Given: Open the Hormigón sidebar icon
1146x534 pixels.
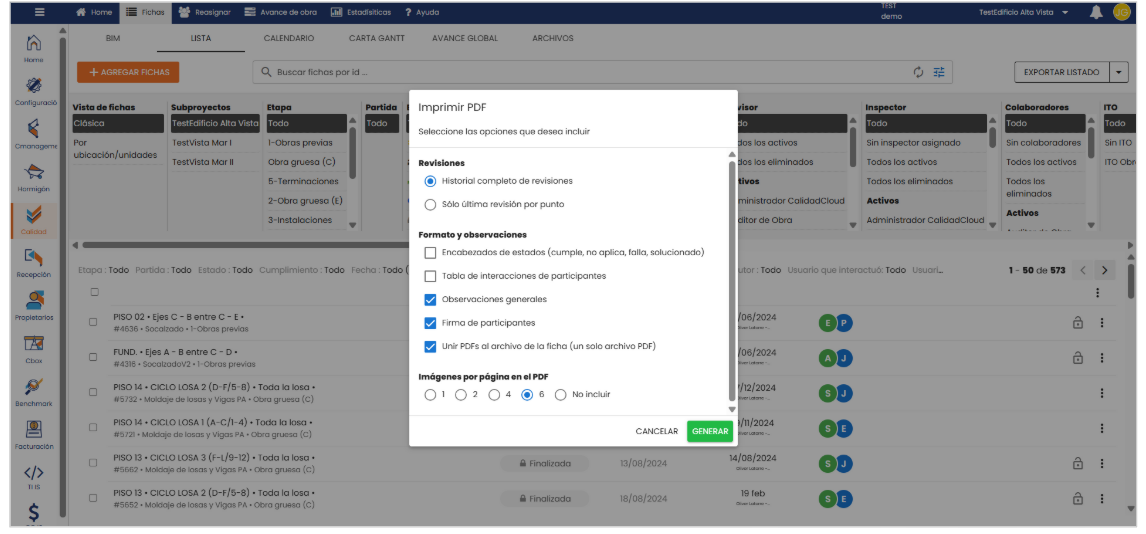Looking at the screenshot, I should 34,172.
